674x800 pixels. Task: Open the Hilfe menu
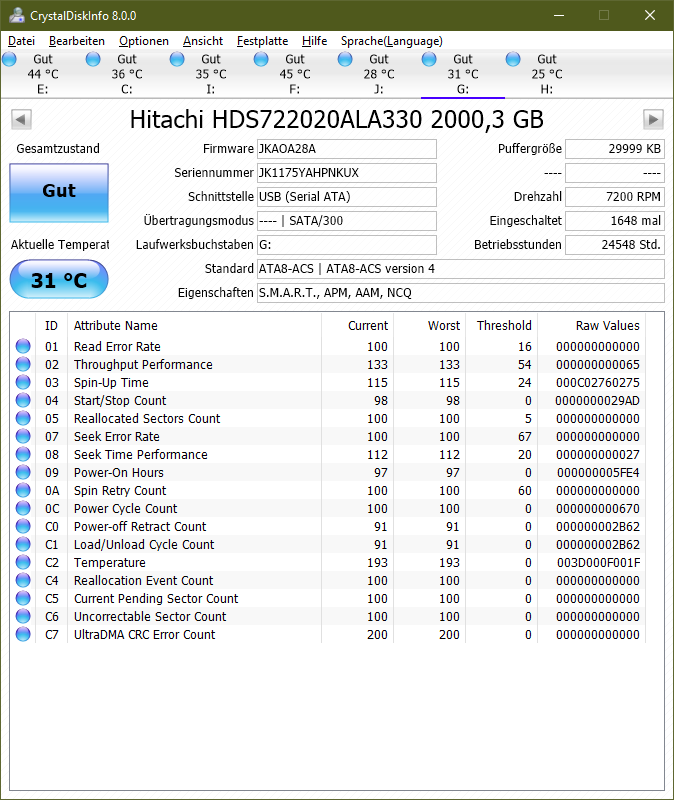coord(314,41)
